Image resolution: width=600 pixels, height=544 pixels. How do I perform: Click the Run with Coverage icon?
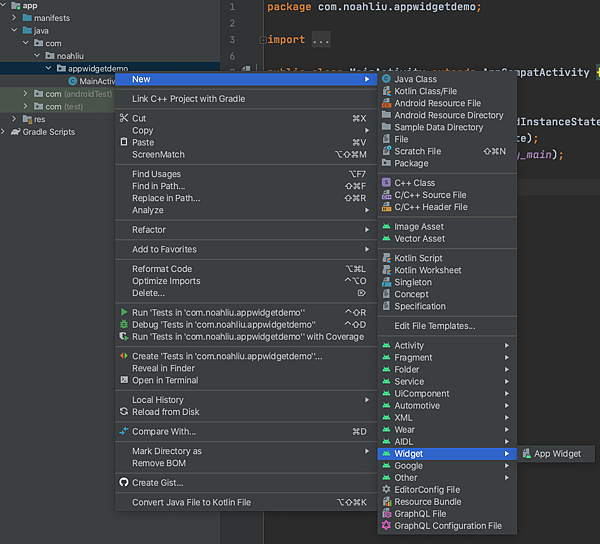click(x=124, y=336)
